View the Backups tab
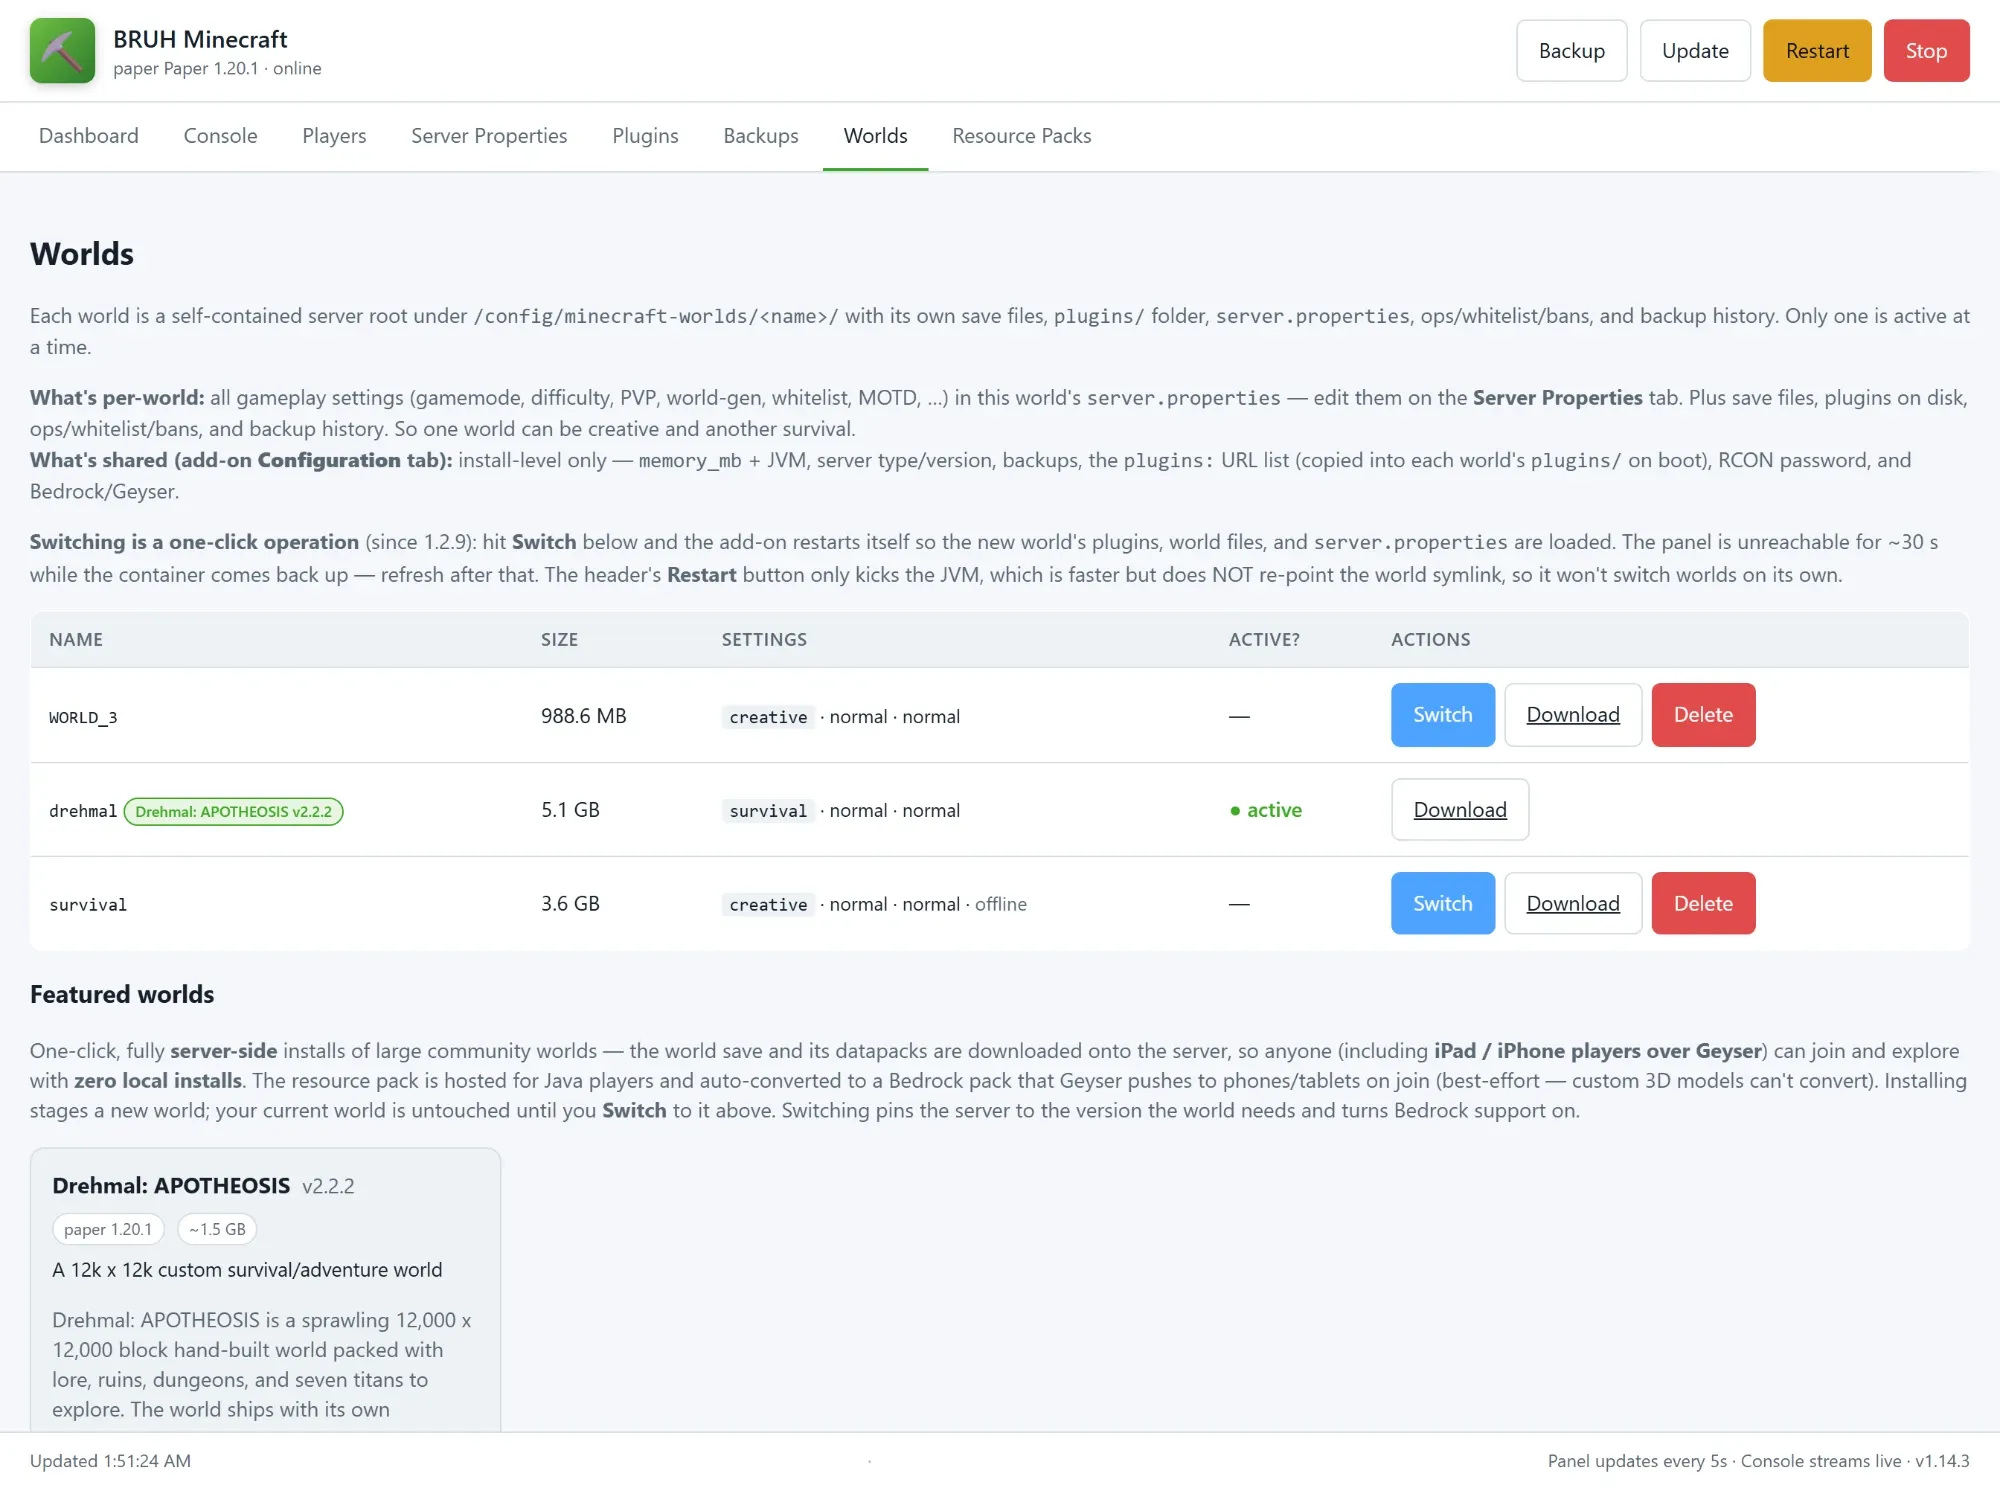The image size is (2000, 1488). (761, 136)
